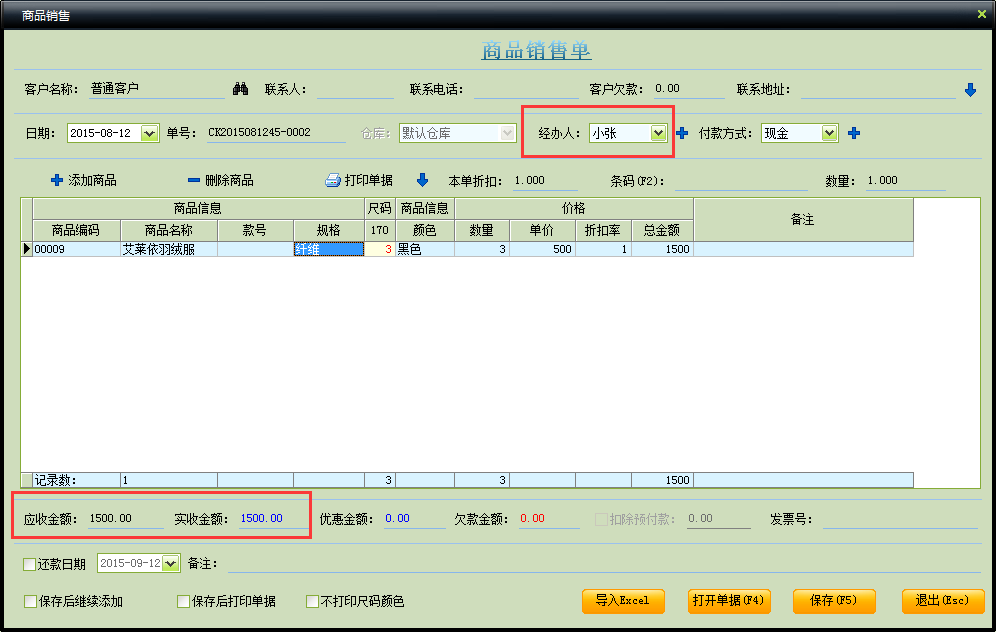Click the 发票号 input field

click(x=901, y=520)
